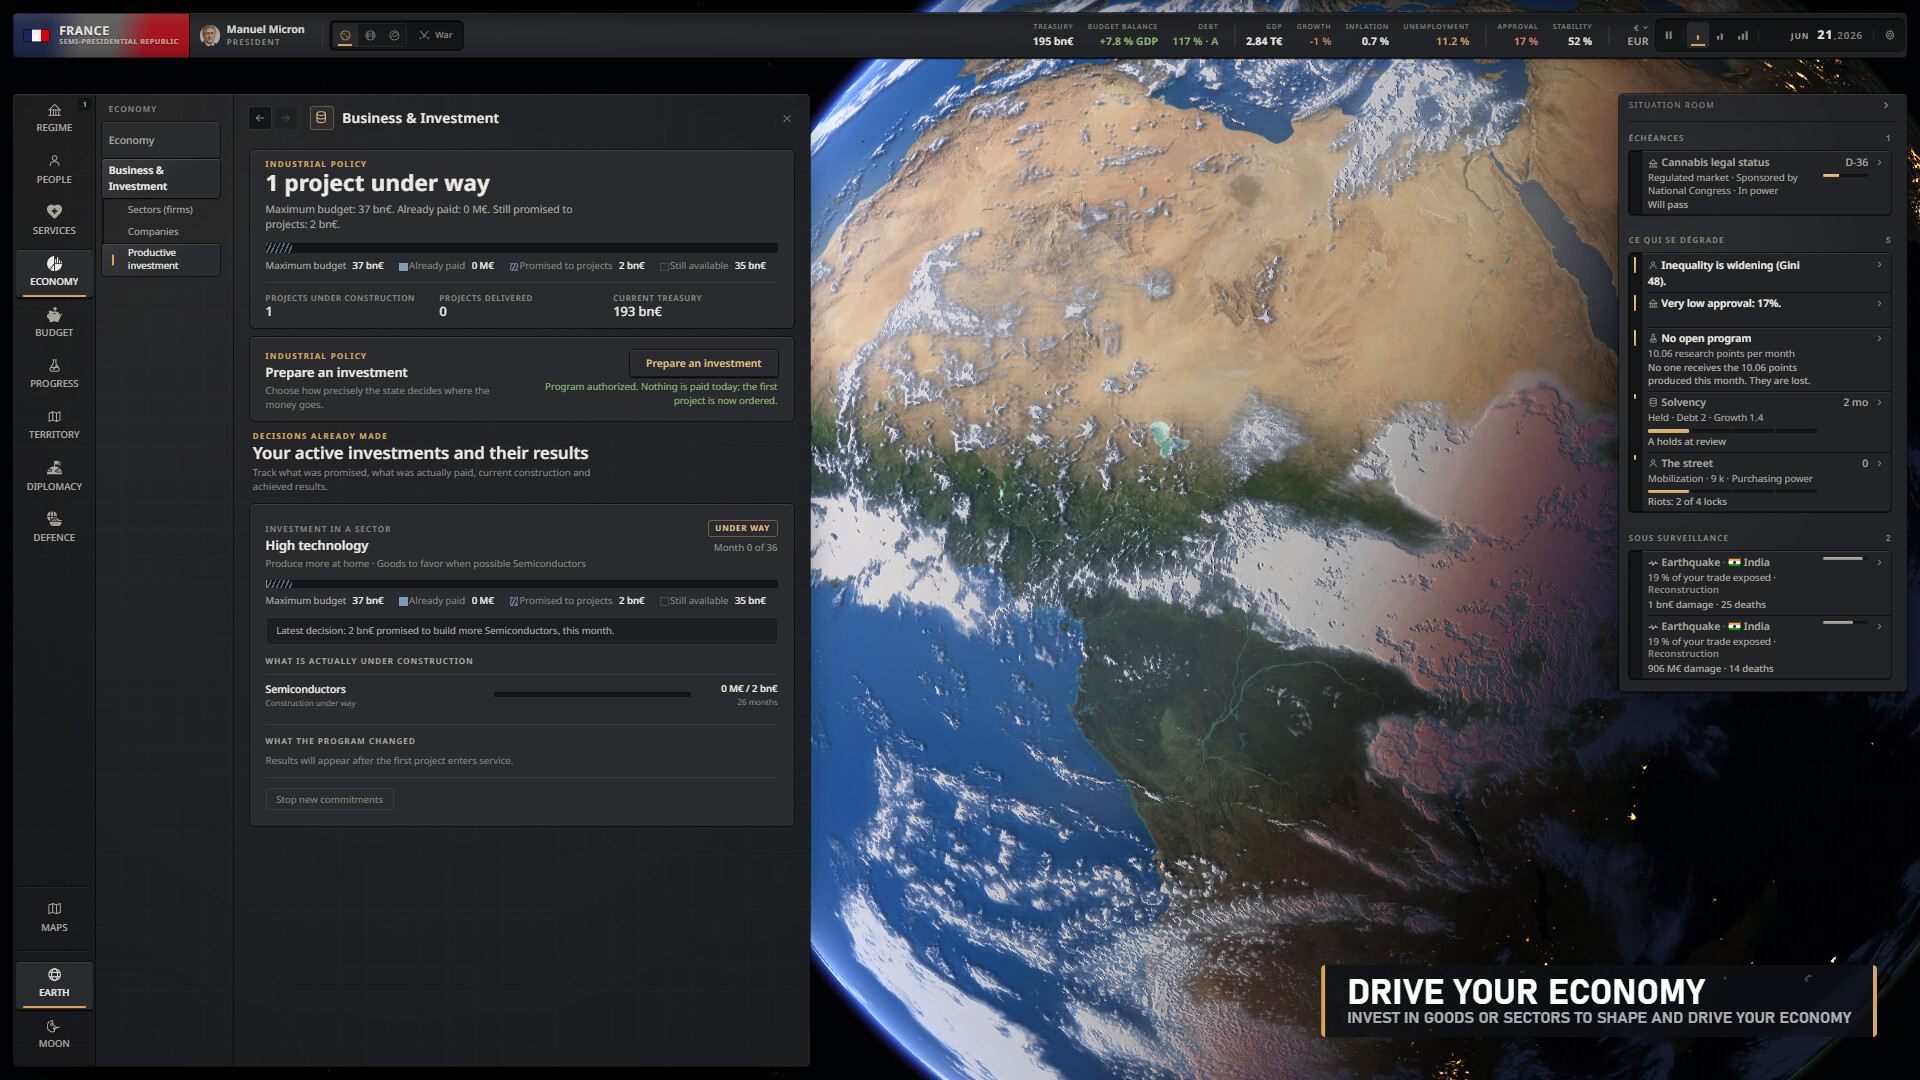Select the first globe mode icon
Image resolution: width=1920 pixels, height=1080 pixels.
tap(345, 36)
